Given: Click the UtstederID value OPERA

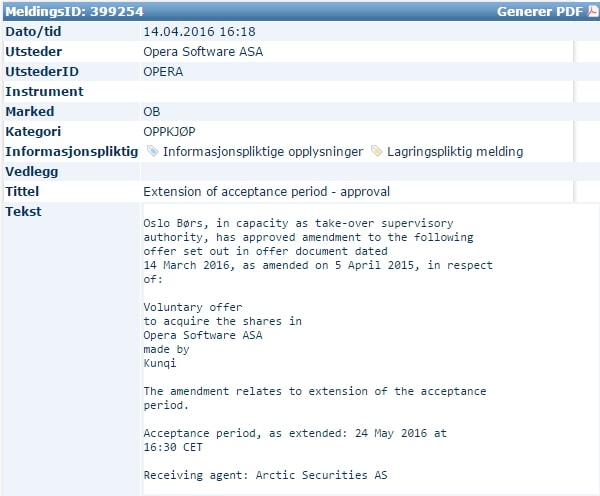Looking at the screenshot, I should click(x=163, y=72).
